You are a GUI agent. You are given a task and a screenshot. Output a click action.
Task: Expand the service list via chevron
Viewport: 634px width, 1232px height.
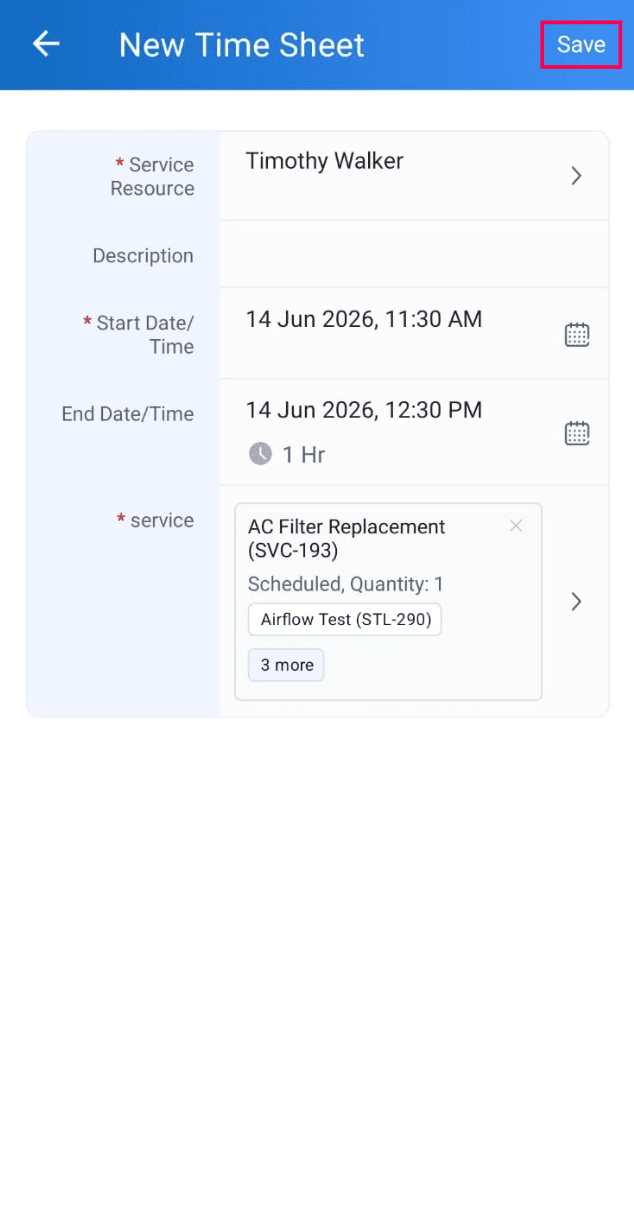[576, 601]
